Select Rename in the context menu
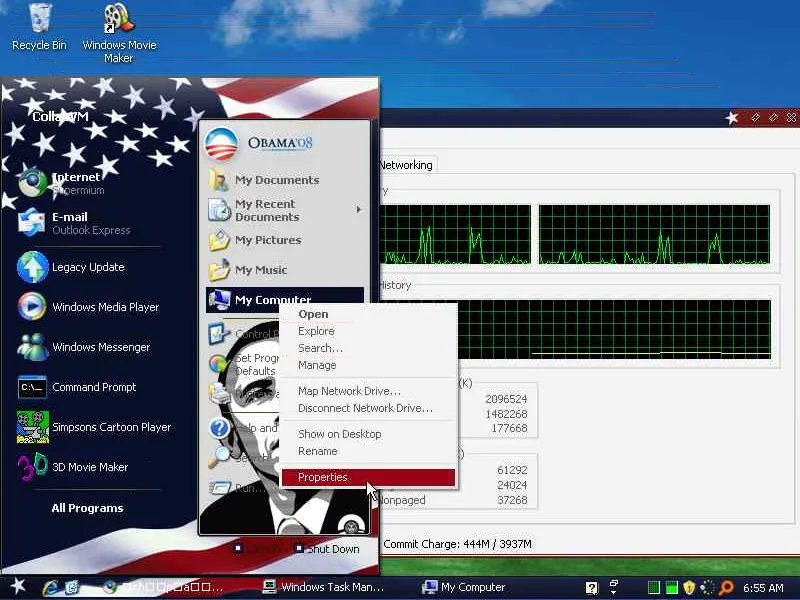Viewport: 800px width, 600px height. pos(367,451)
